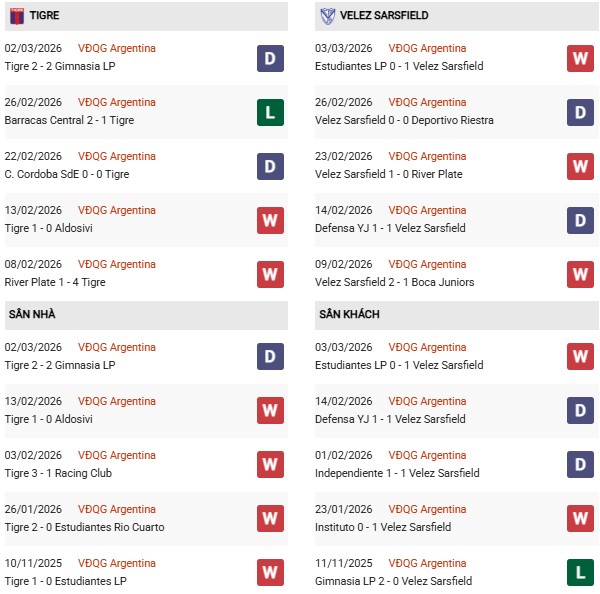Open VĐQG Argentina link dated 22/02/2026
The image size is (600, 594).
117,156
